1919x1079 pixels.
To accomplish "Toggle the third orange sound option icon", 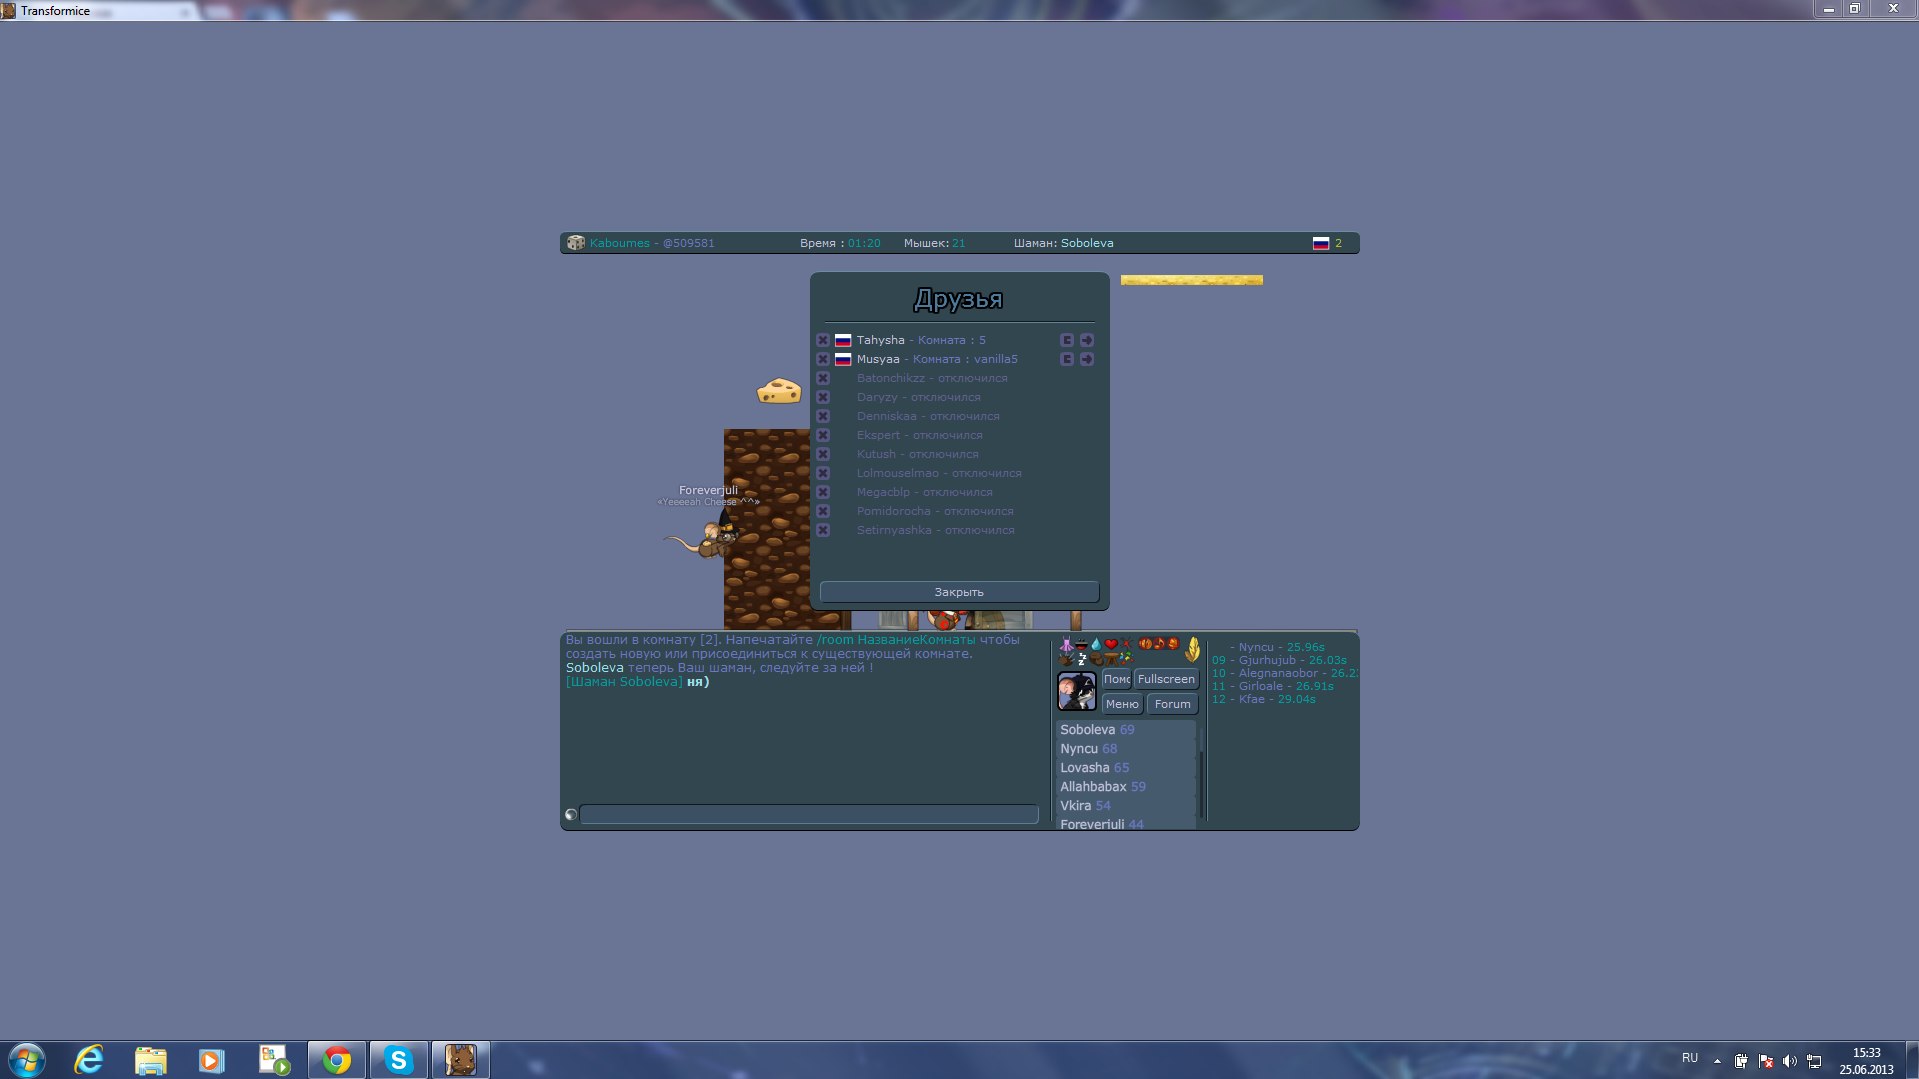I will point(1173,644).
